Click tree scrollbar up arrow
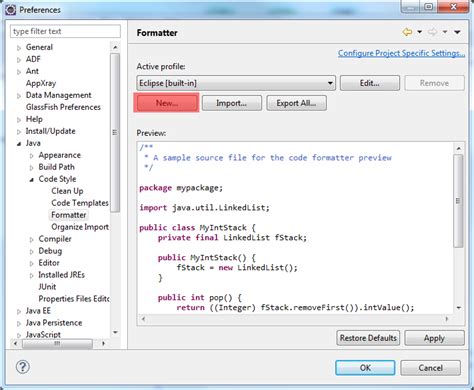This screenshot has width=474, height=390. (x=115, y=48)
